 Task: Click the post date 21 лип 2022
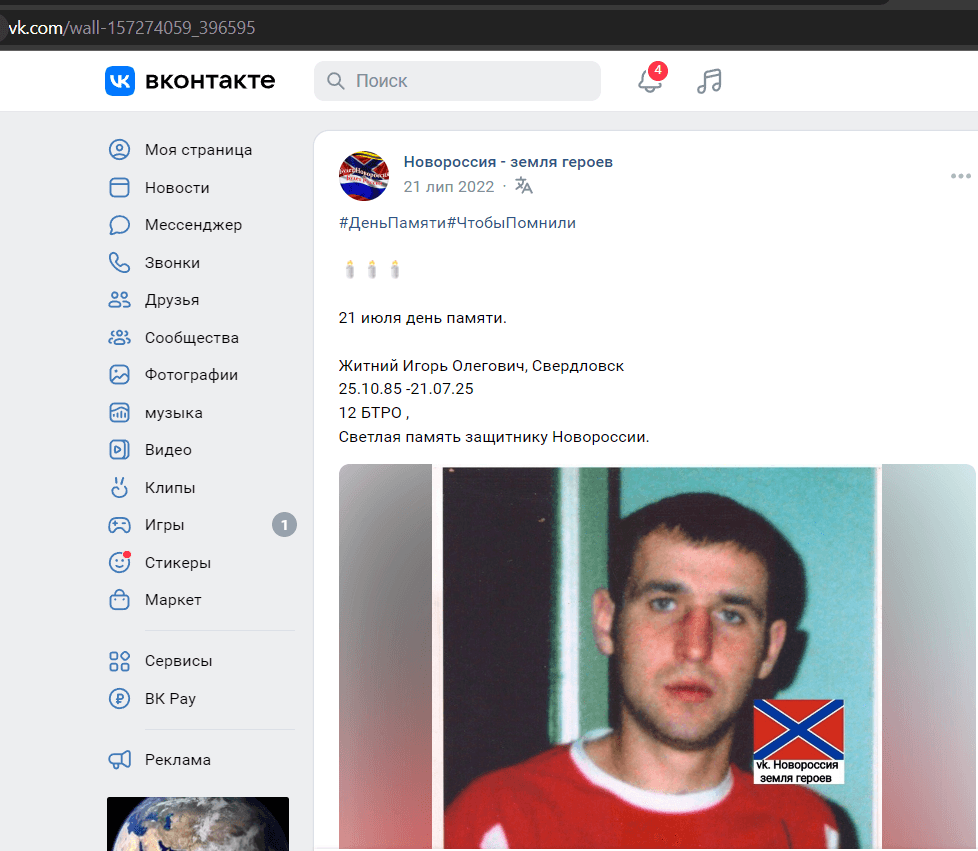[449, 186]
